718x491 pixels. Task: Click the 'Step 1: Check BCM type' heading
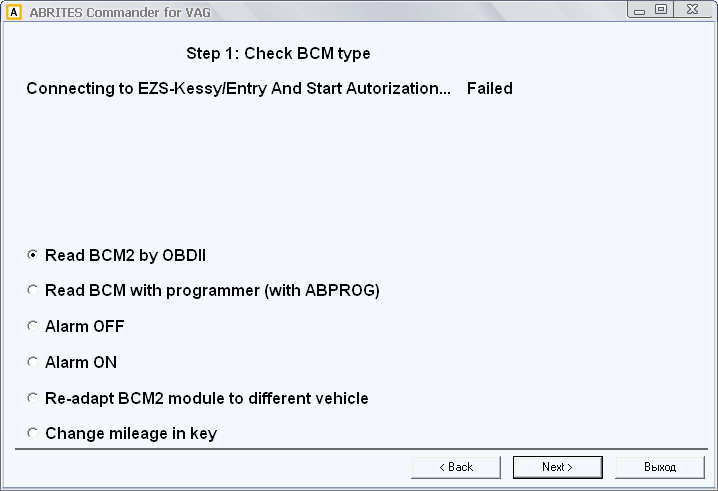(x=278, y=53)
